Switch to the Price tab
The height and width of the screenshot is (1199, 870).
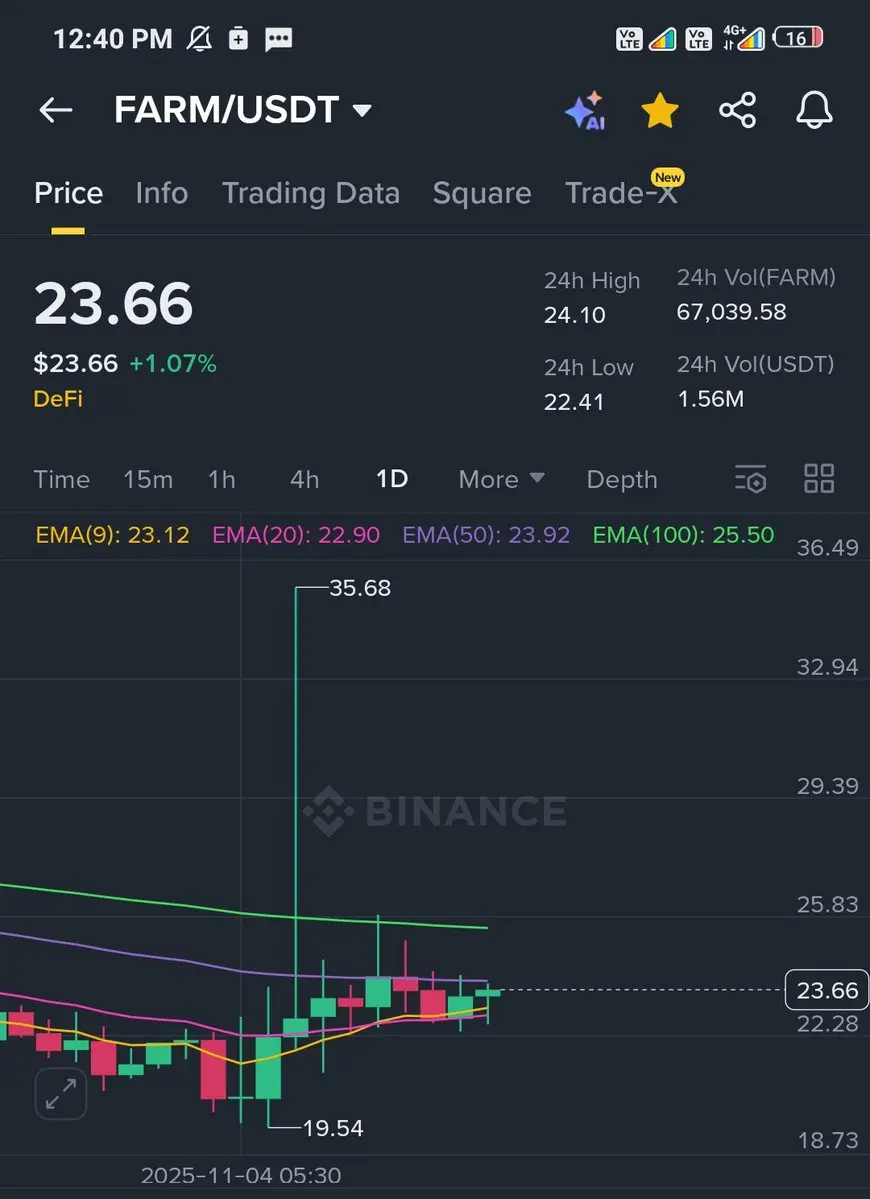tap(68, 193)
